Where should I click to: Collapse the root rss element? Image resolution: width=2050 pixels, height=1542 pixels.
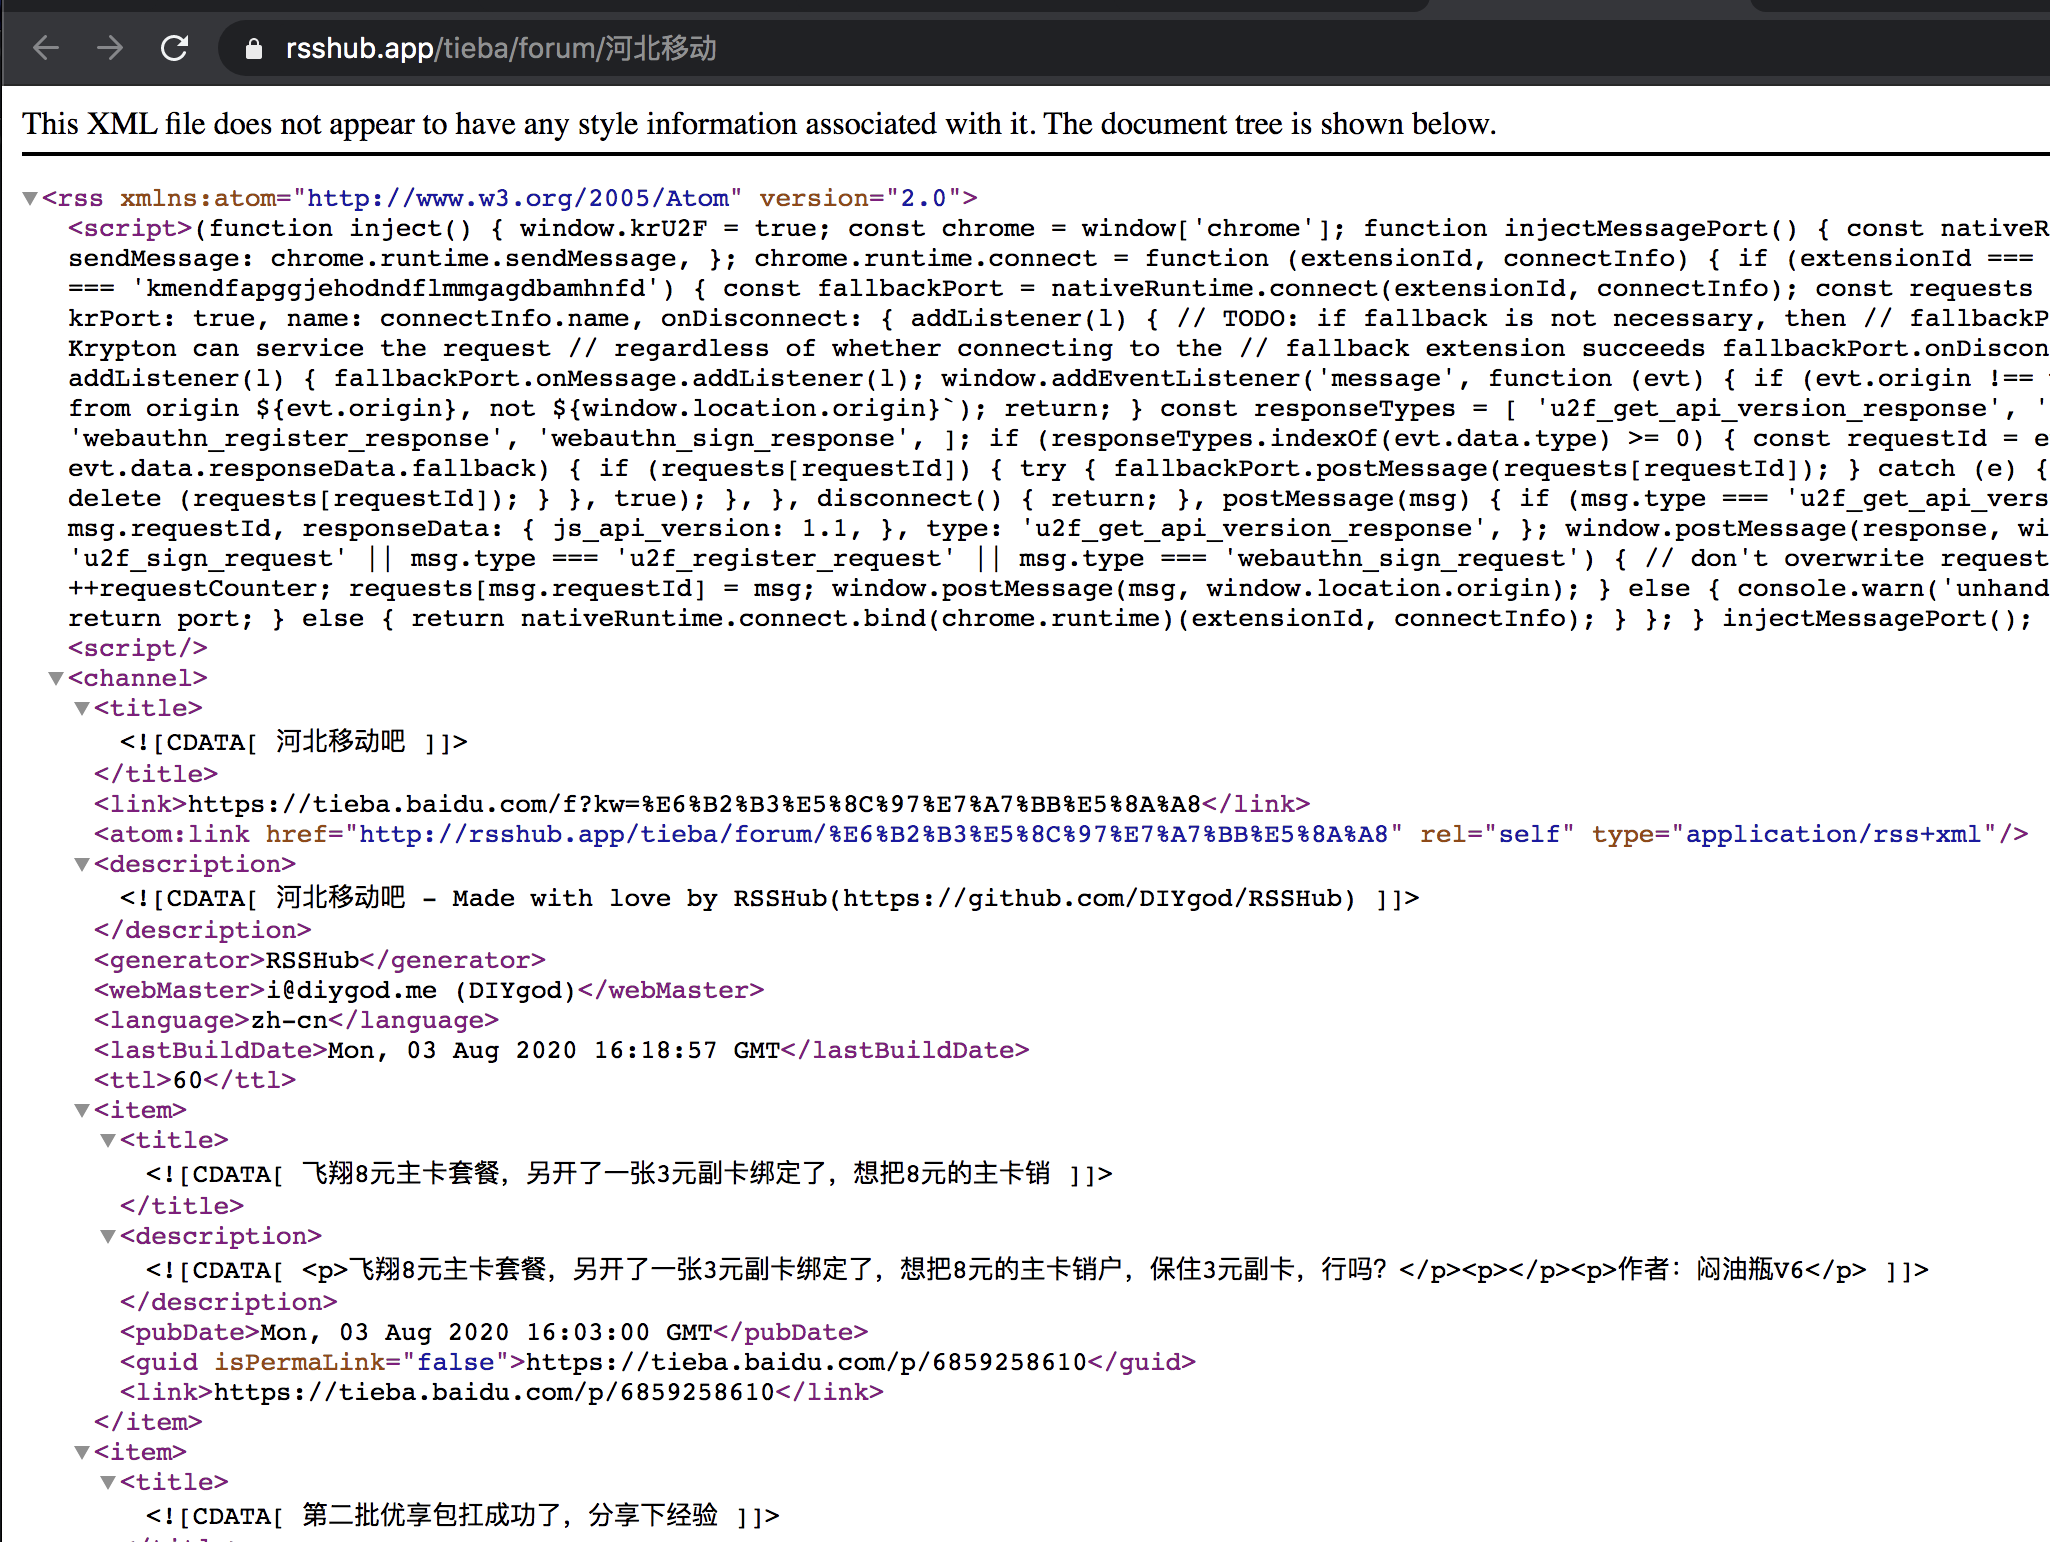(x=28, y=197)
